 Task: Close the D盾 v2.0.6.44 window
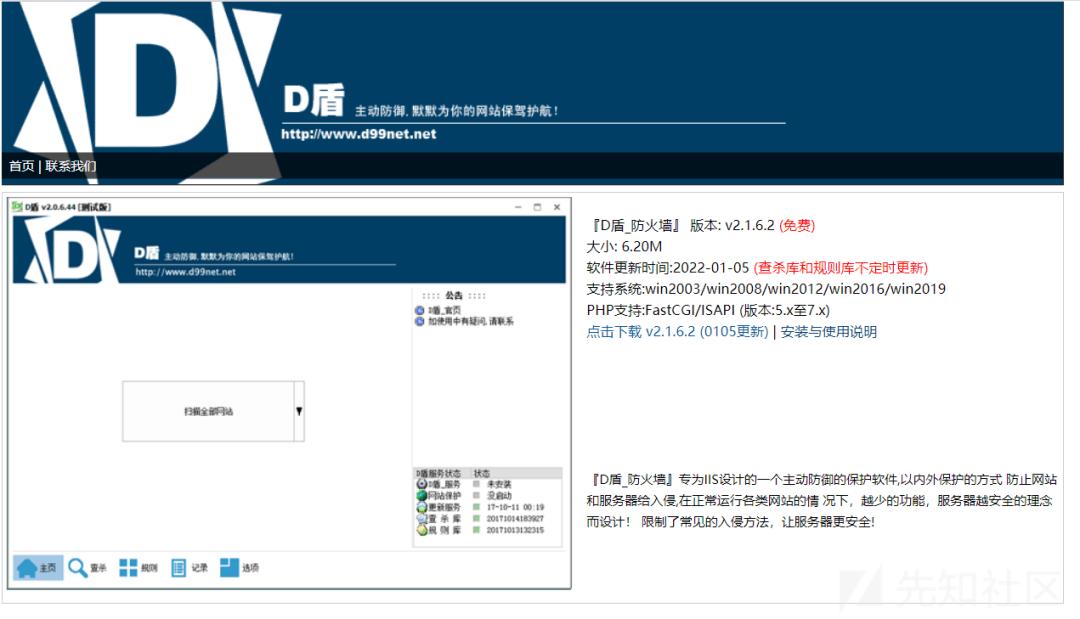click(557, 207)
